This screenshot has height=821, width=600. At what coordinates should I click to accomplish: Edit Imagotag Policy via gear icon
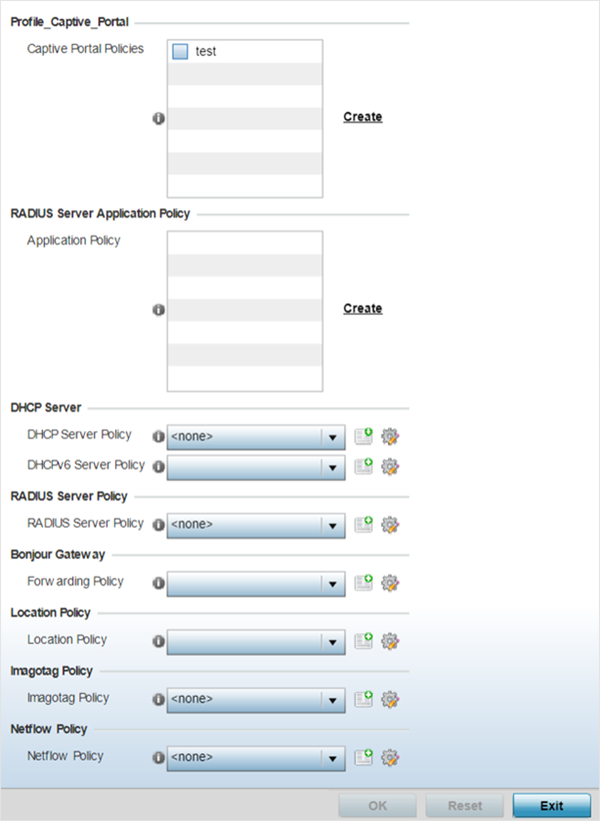point(390,700)
